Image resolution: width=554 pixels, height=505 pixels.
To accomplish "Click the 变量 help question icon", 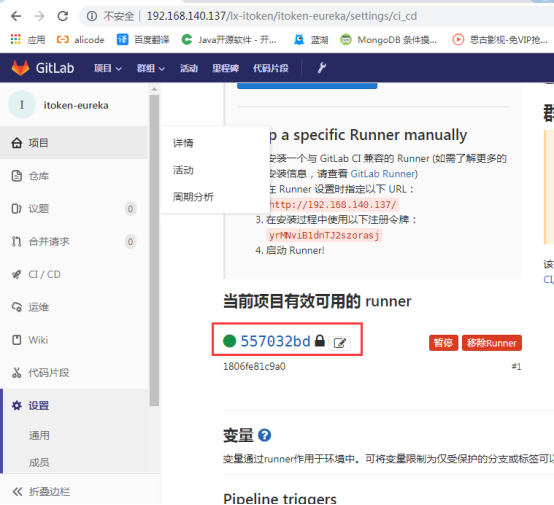I will click(x=264, y=435).
